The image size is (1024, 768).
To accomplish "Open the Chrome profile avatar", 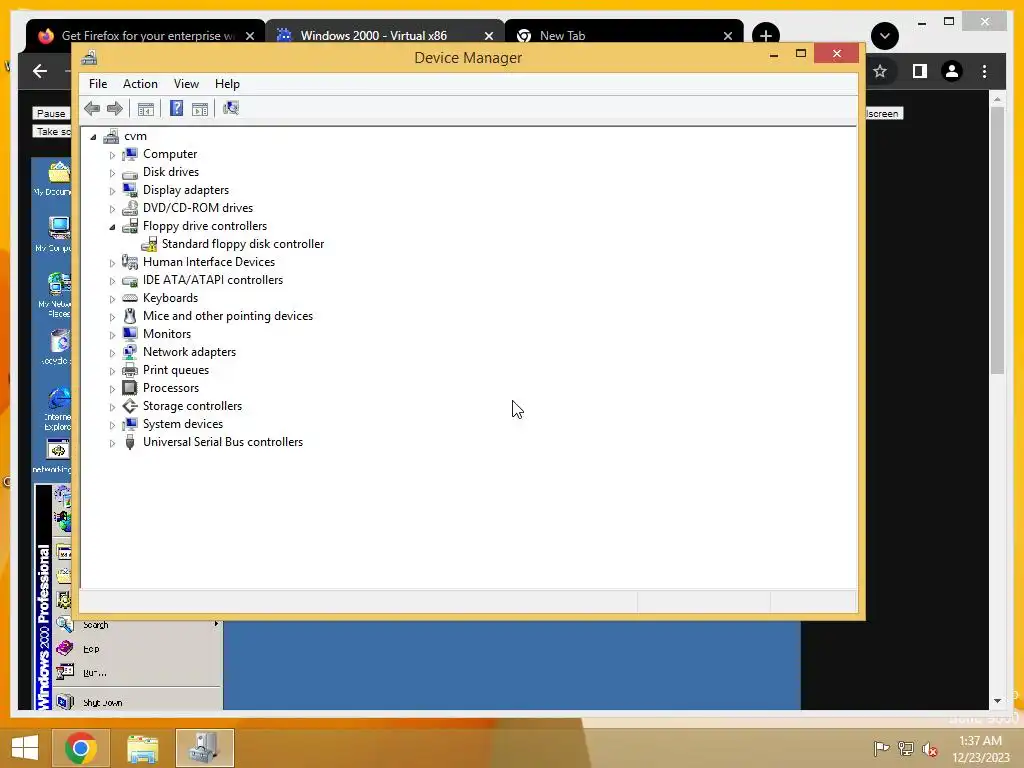I will pos(952,71).
